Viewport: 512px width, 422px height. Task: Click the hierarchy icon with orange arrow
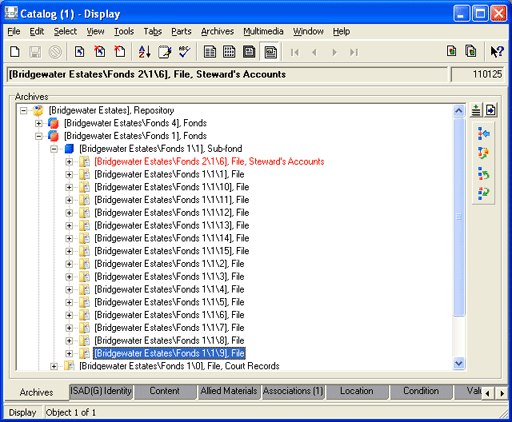(483, 153)
